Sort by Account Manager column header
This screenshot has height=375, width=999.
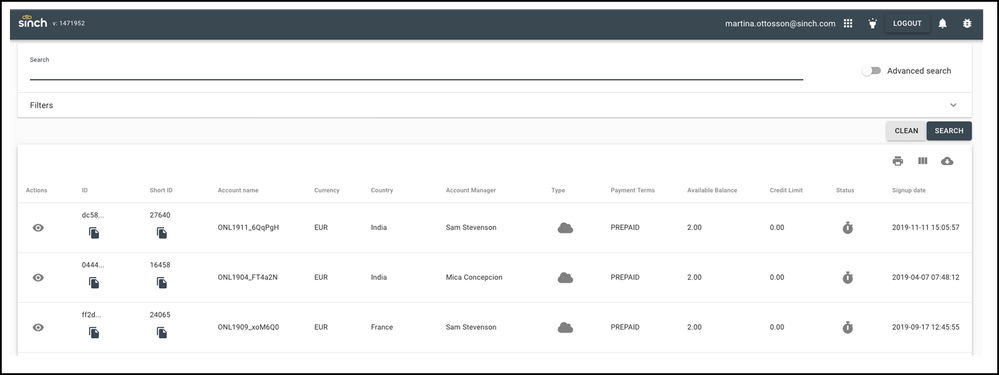471,190
